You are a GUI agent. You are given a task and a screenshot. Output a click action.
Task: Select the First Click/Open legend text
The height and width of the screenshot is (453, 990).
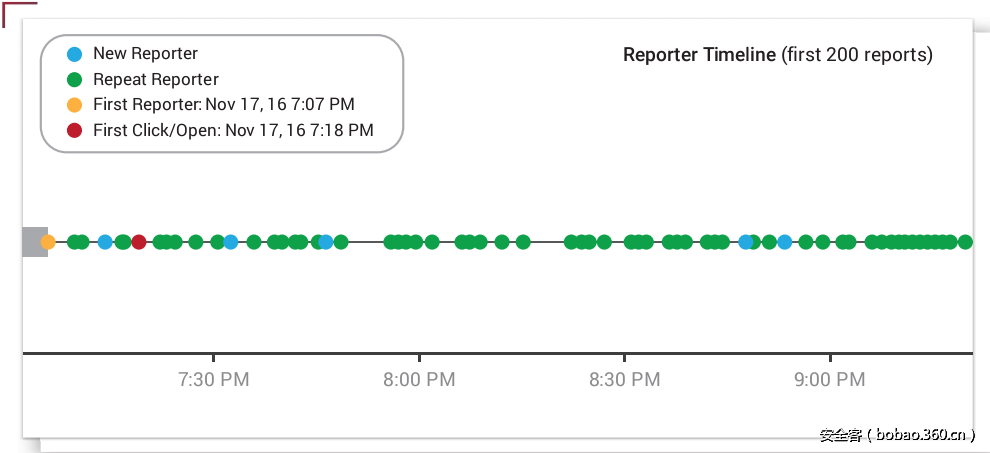click(233, 130)
